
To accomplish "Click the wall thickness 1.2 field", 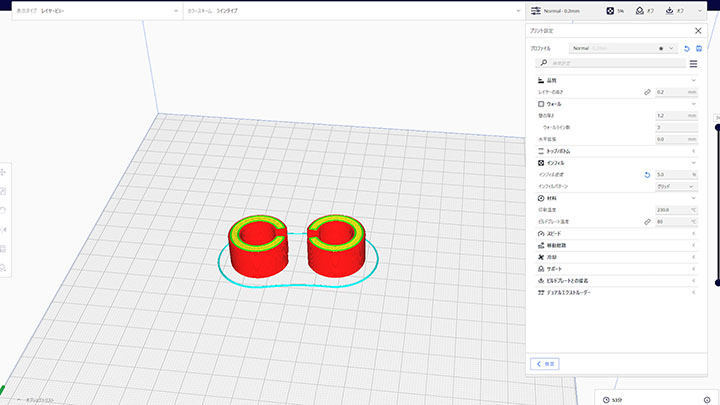I will [x=676, y=116].
